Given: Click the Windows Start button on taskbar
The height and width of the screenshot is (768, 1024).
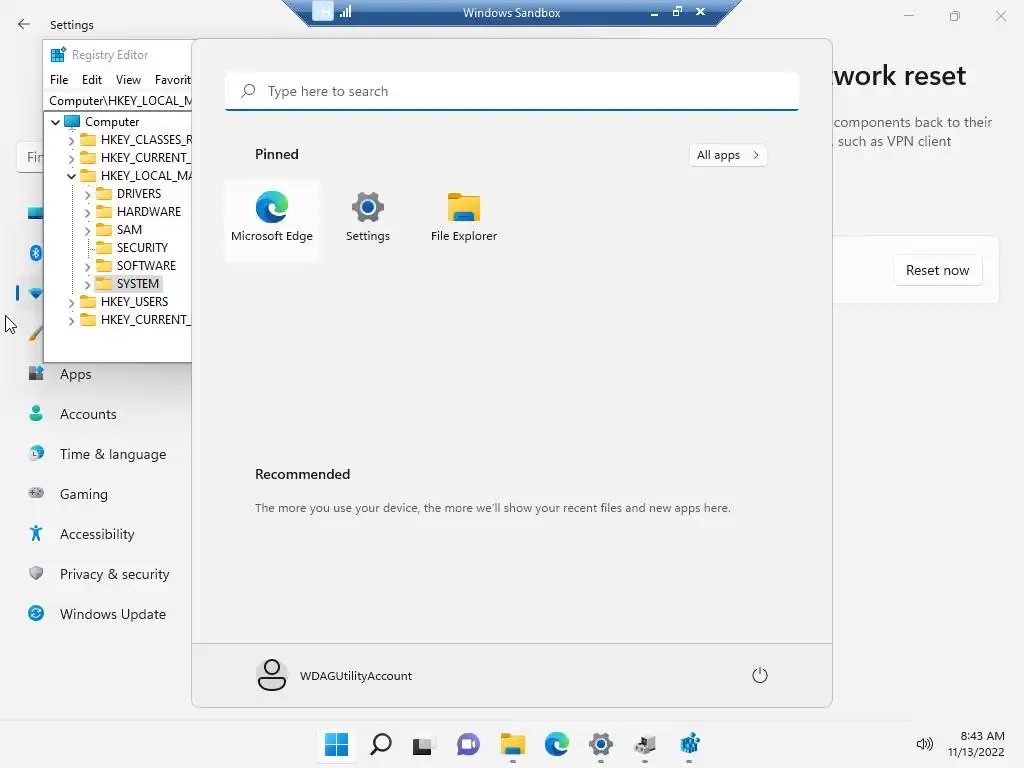Looking at the screenshot, I should (336, 744).
